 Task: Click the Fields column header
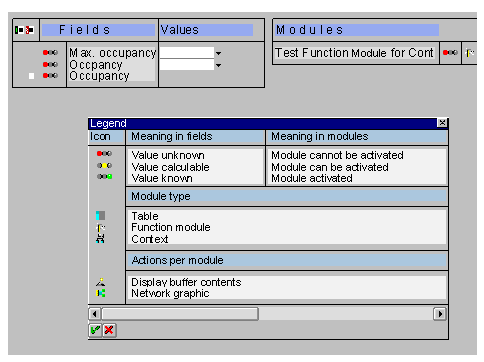(98, 30)
